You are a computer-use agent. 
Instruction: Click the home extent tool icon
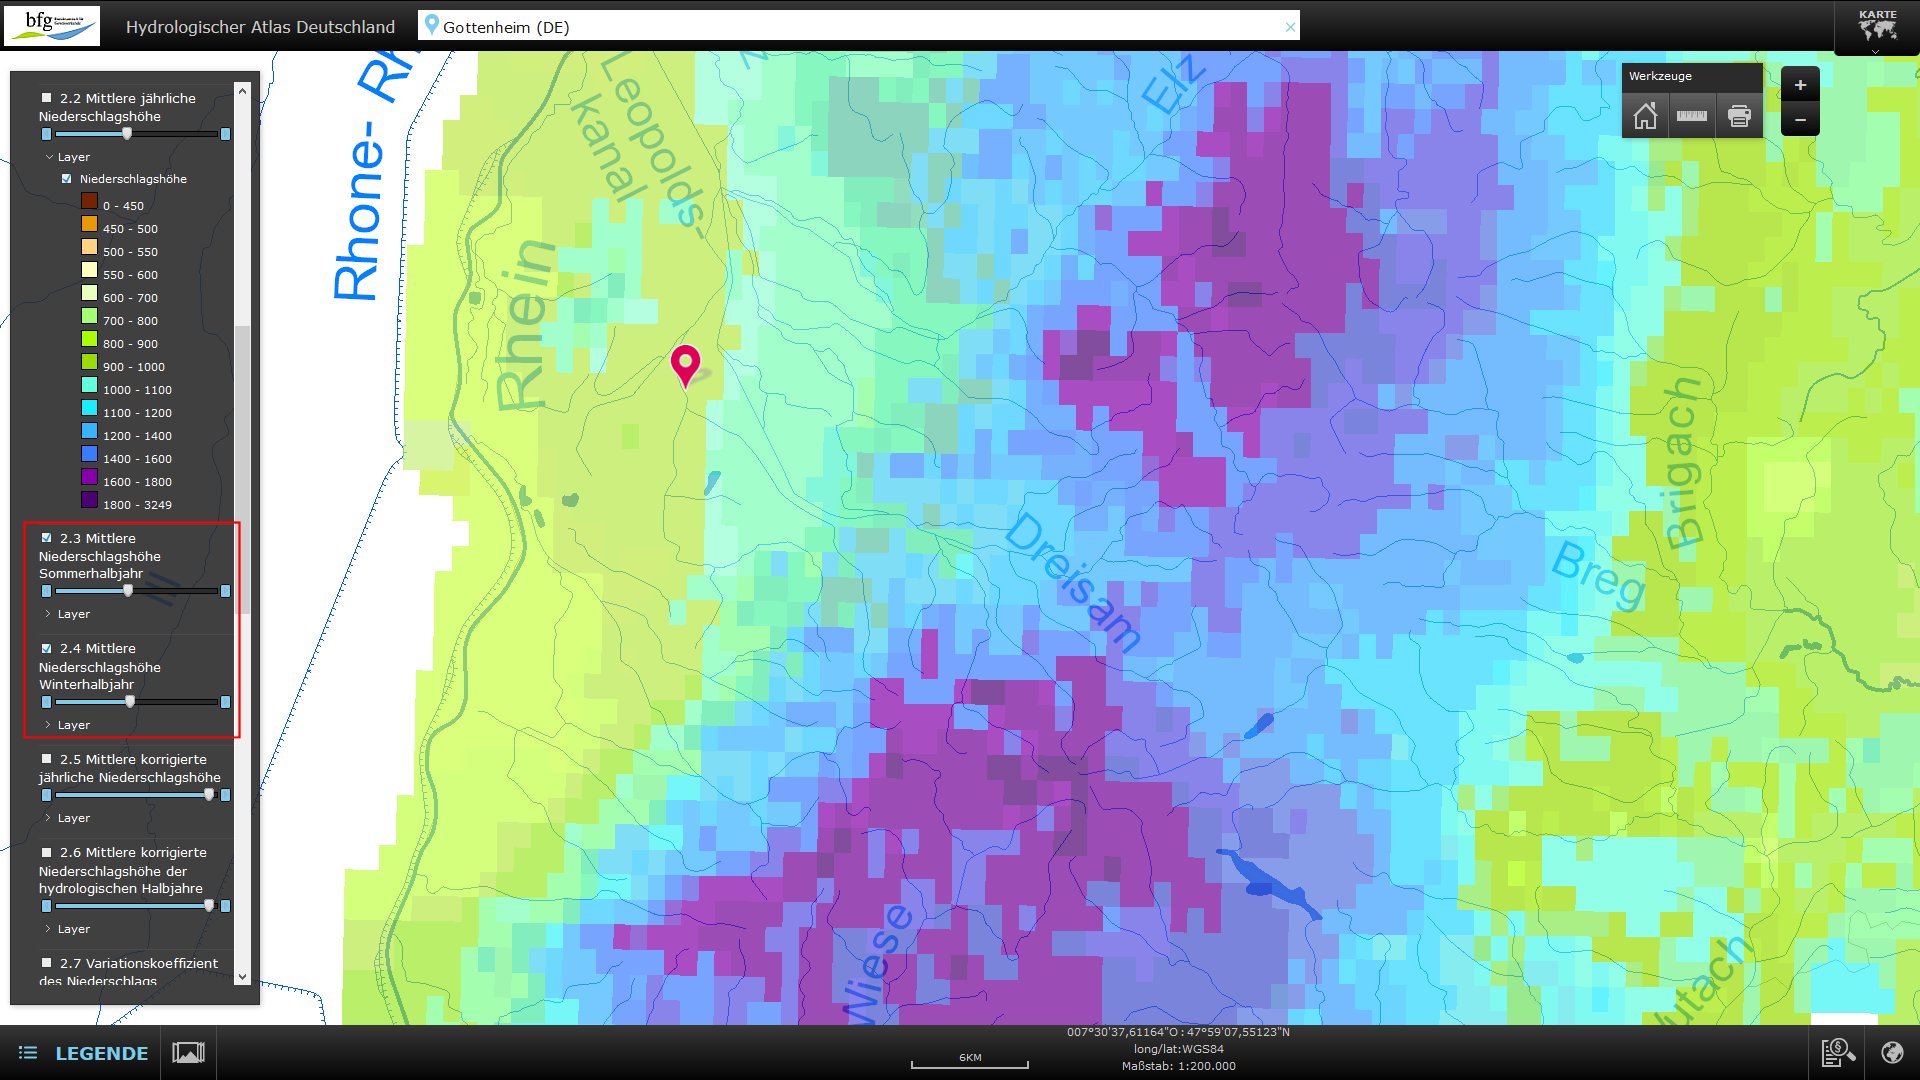(x=1645, y=116)
